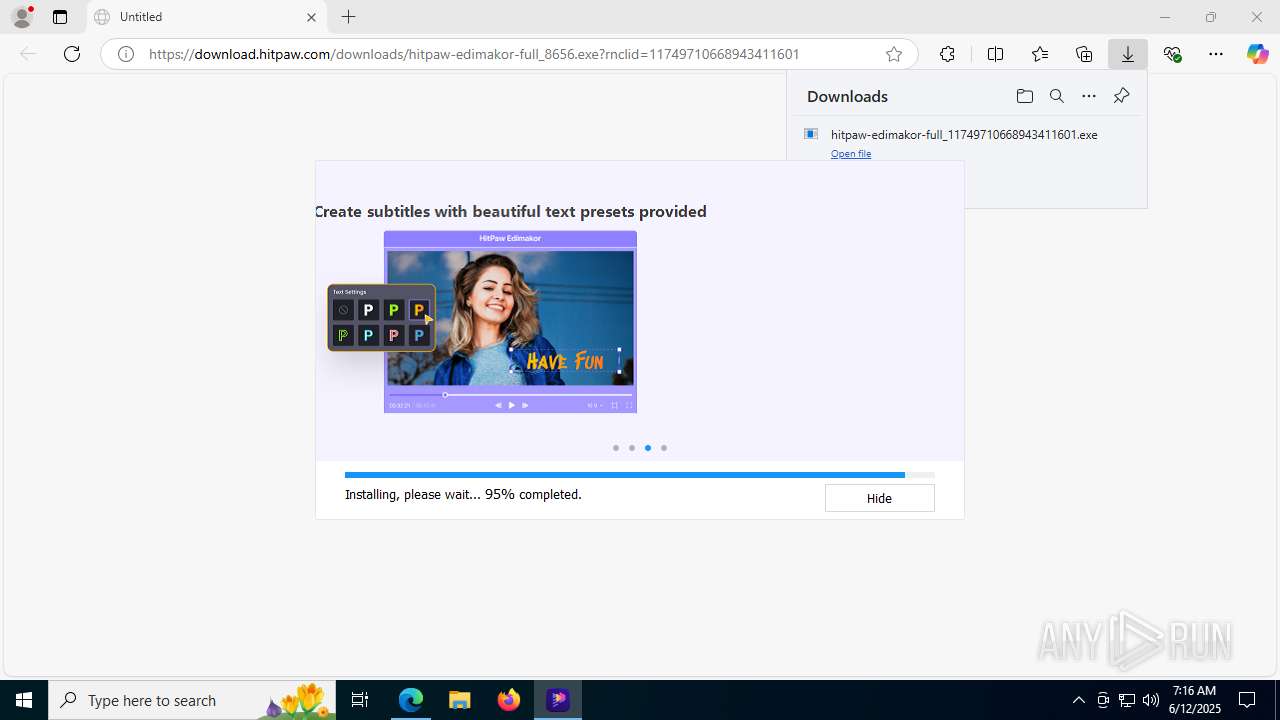Open Task View on the taskbar
The image size is (1280, 720).
point(360,700)
